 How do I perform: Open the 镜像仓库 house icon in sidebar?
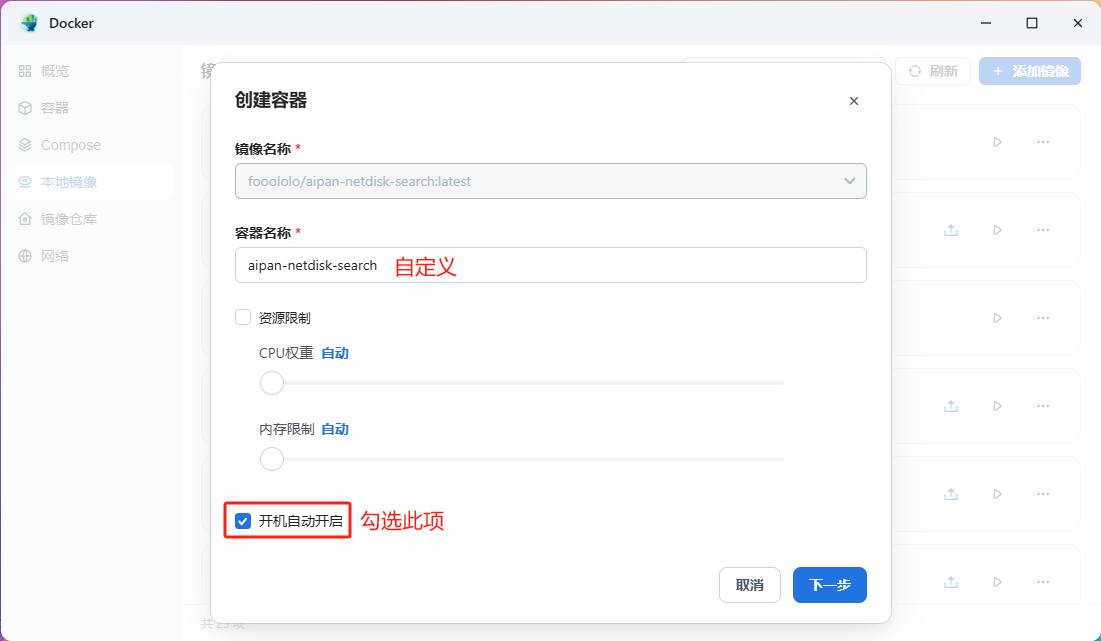click(25, 219)
